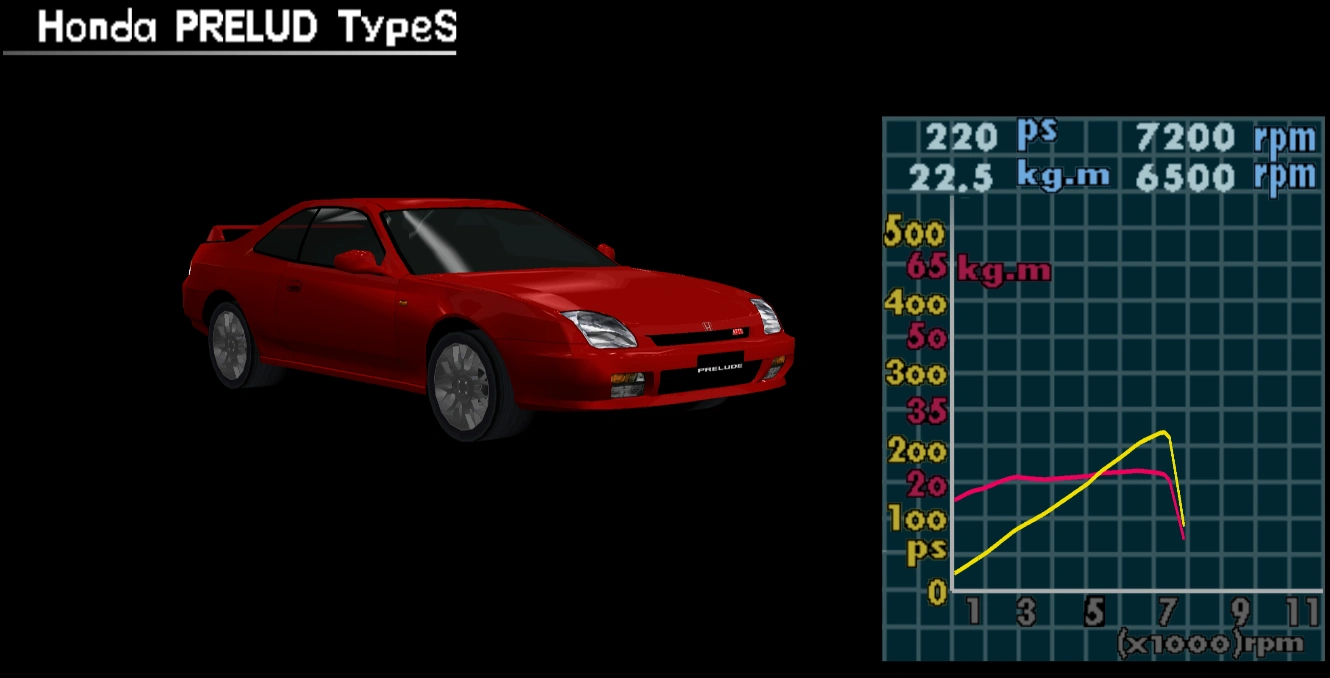Click the (x1000)rpm axis caption

(1210, 642)
